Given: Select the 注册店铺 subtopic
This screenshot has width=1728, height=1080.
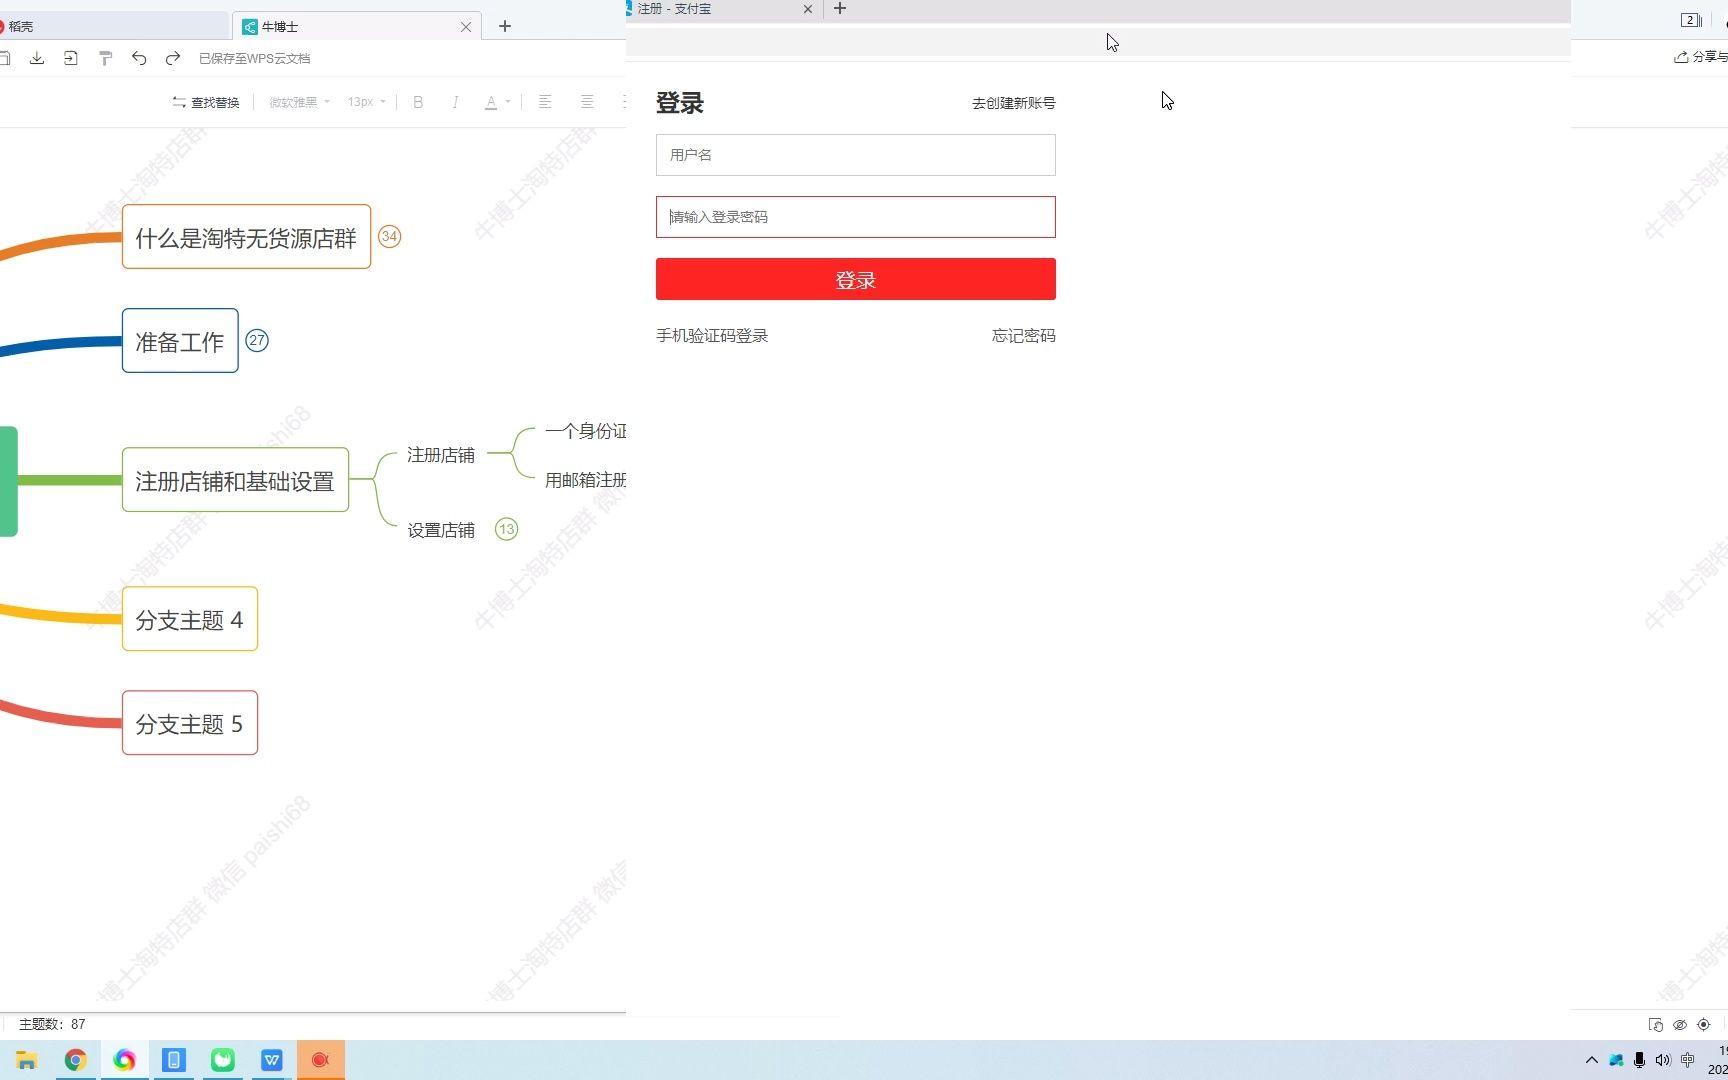Looking at the screenshot, I should tap(441, 455).
